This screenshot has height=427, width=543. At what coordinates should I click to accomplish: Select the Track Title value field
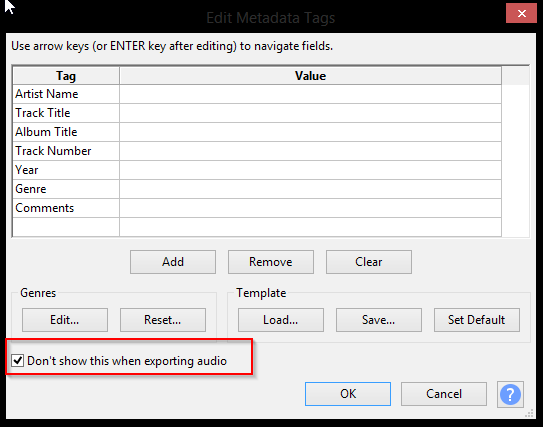pyautogui.click(x=310, y=113)
